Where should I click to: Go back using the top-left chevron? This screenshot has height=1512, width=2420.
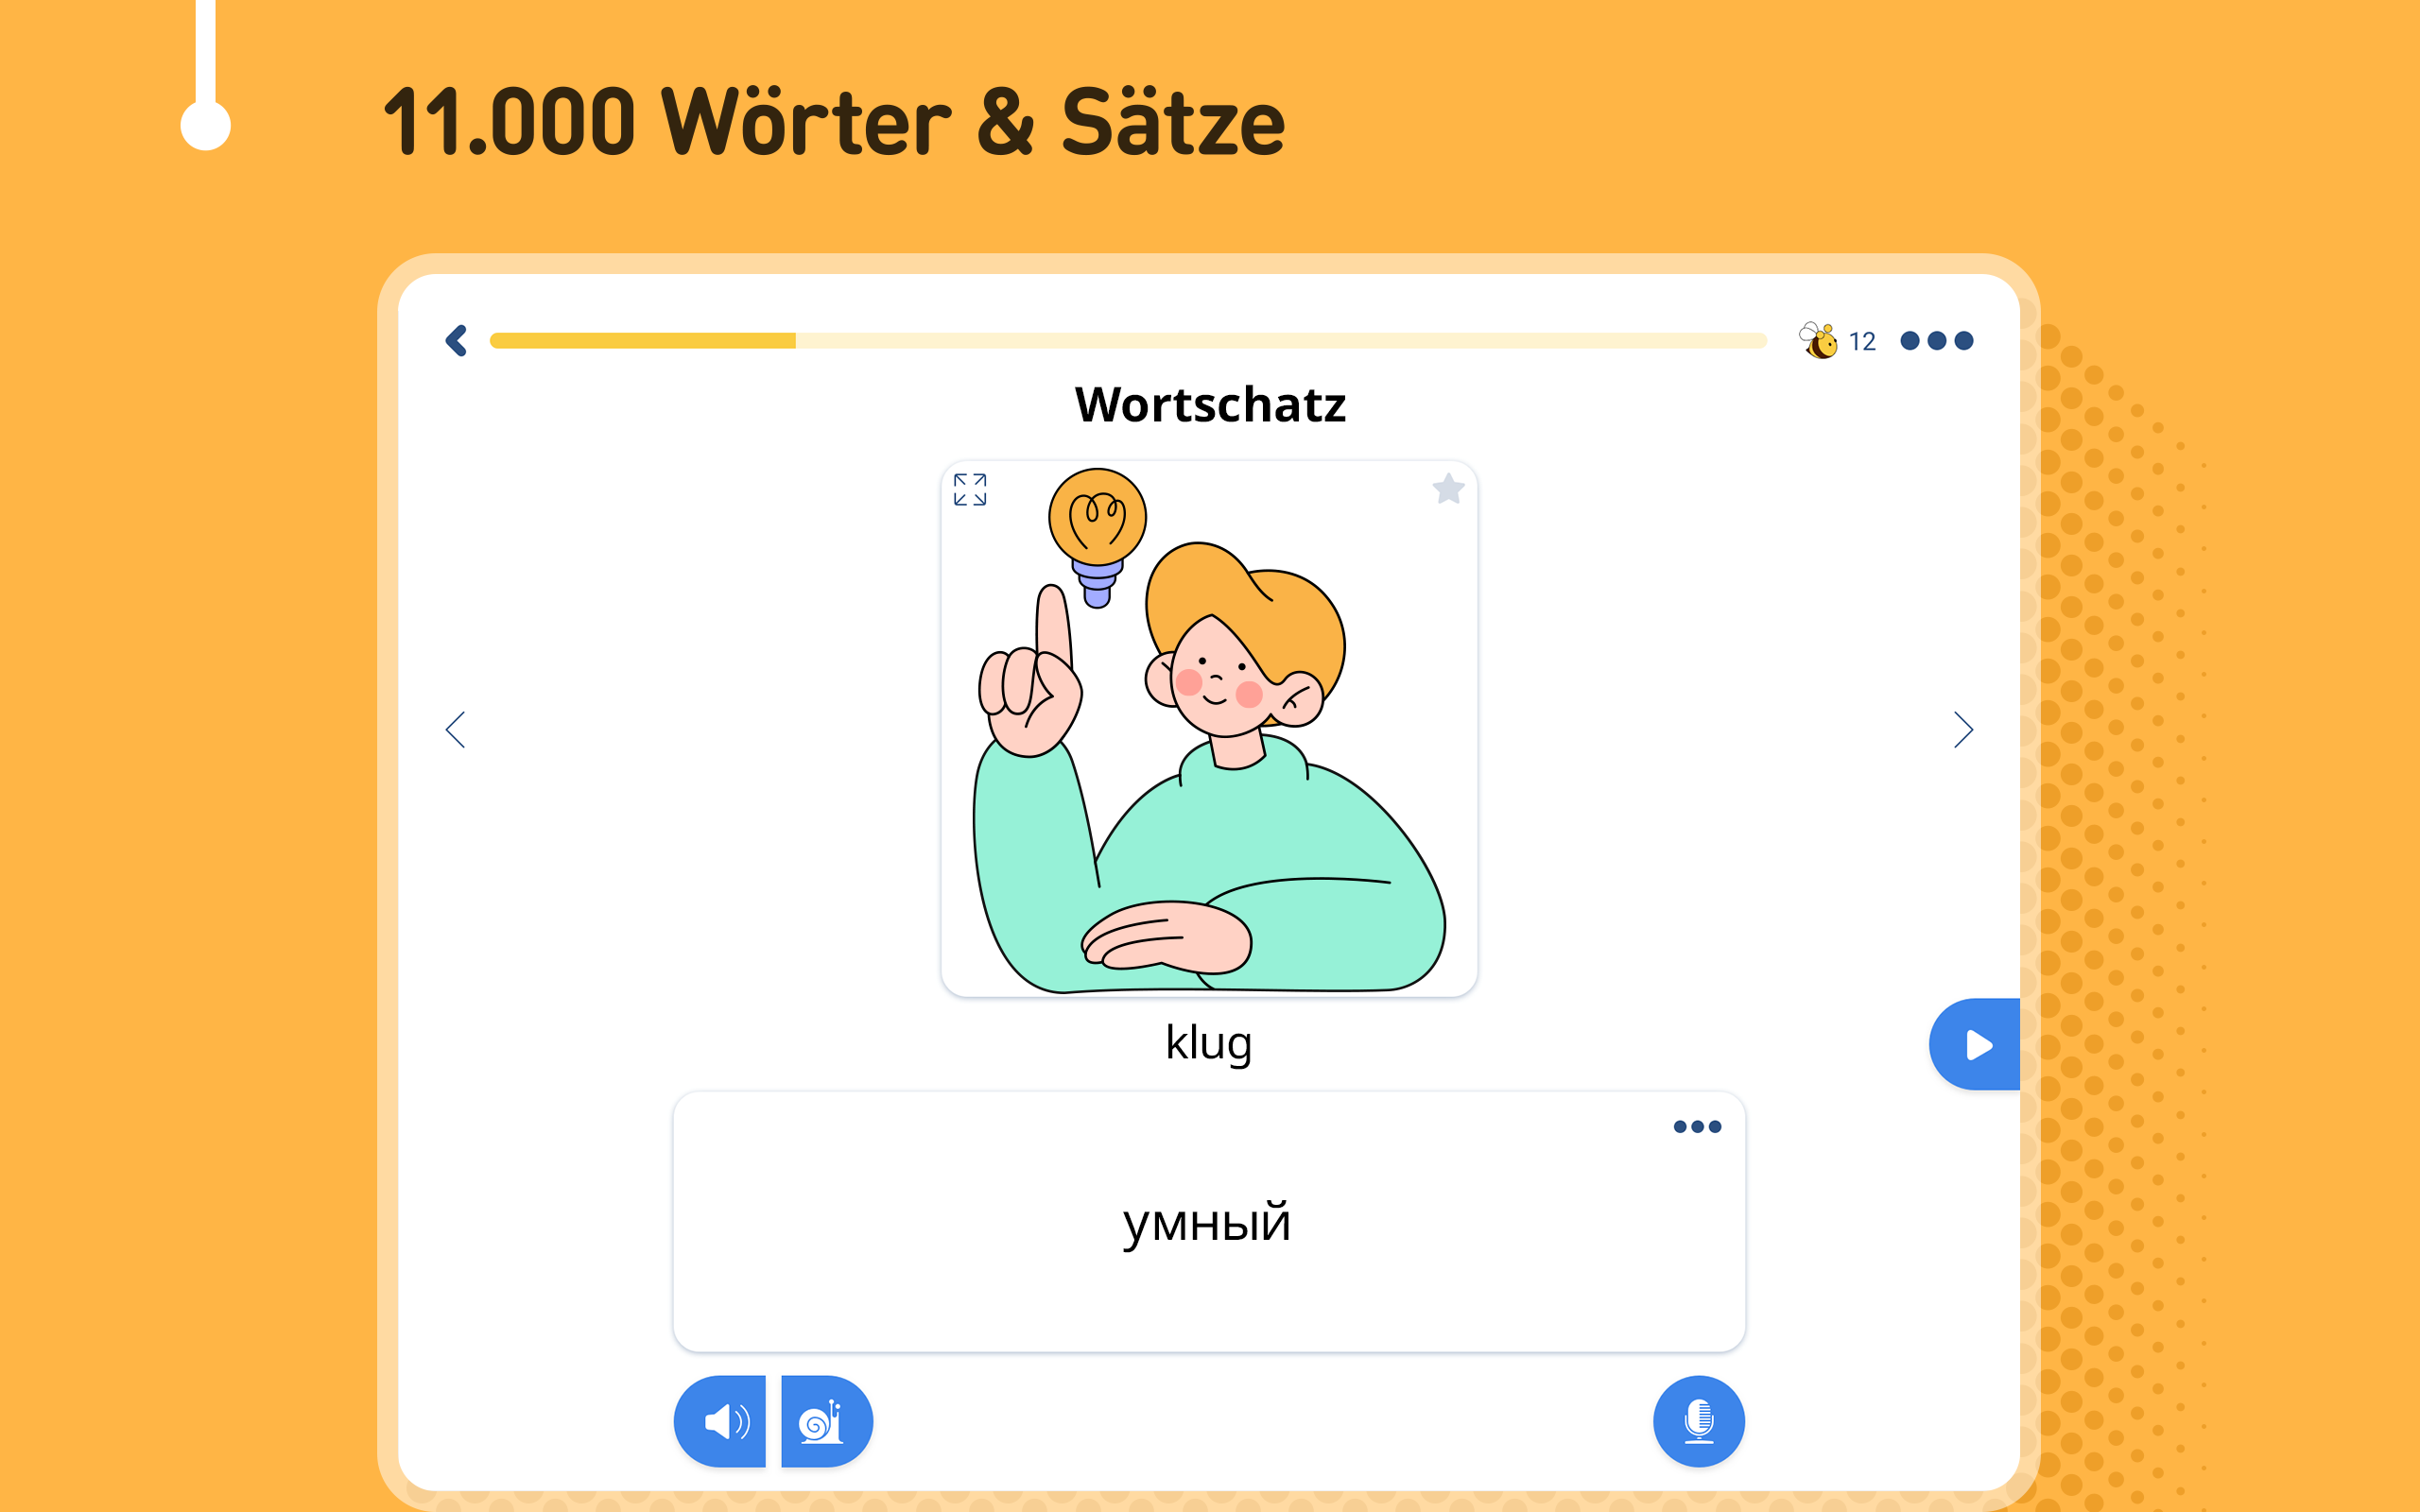(456, 341)
